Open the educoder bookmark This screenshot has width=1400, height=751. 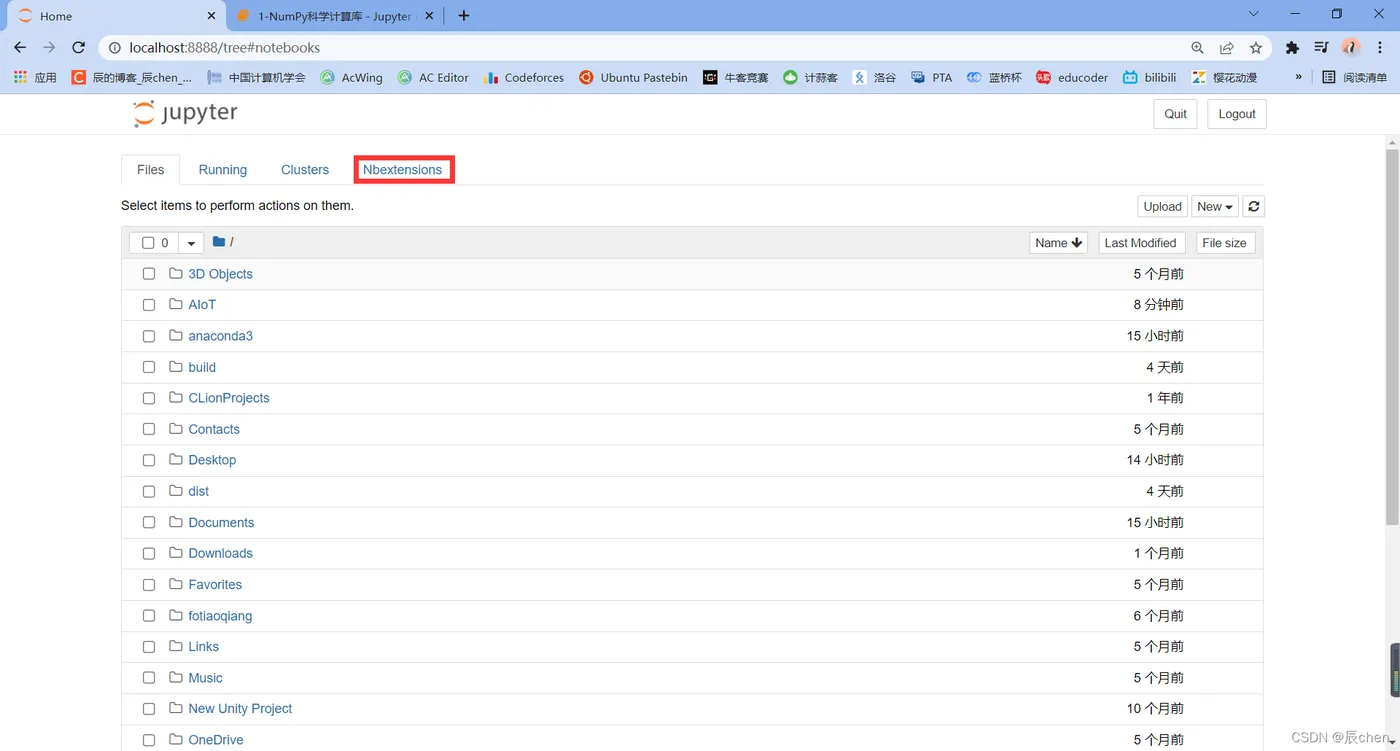tap(1072, 77)
